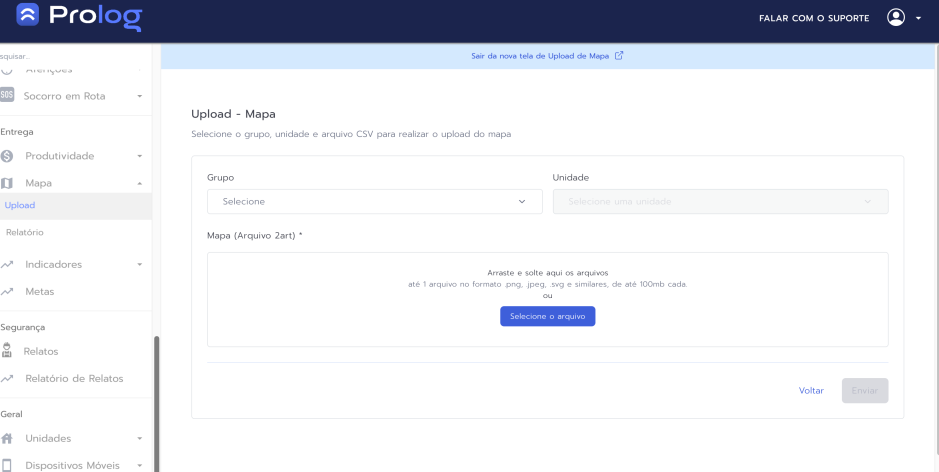The width and height of the screenshot is (939, 472).
Task: Click the Indicadores trend icon
Action: [x=8, y=265]
